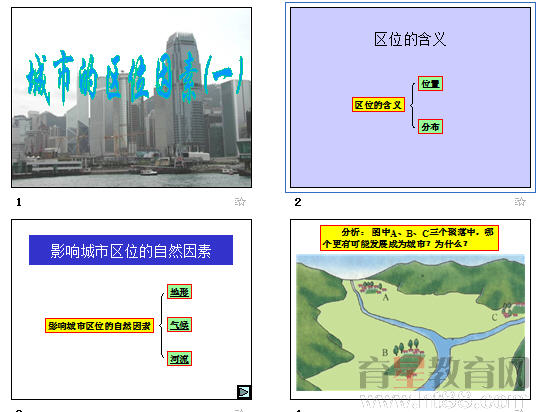
Task: Click the green 位置 box on slide 2
Action: pos(430,83)
